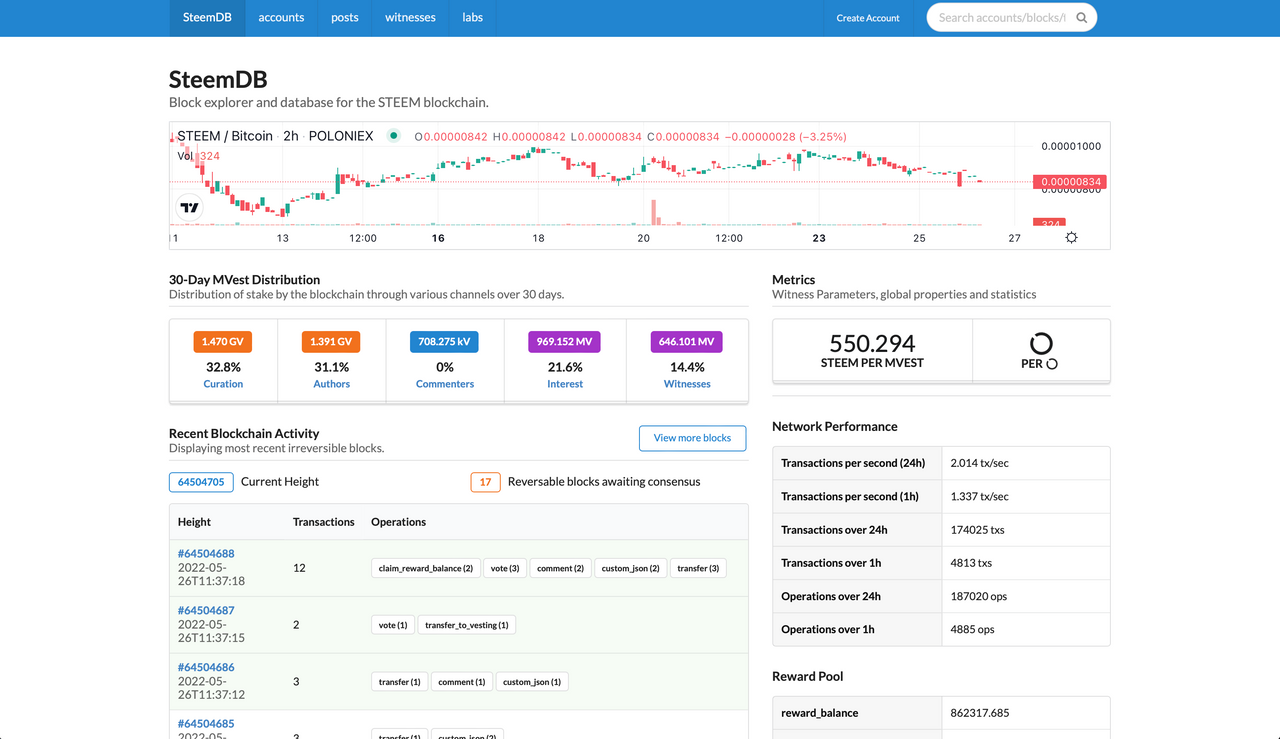Open block #64504685
This screenshot has height=739, width=1280.
tap(206, 724)
